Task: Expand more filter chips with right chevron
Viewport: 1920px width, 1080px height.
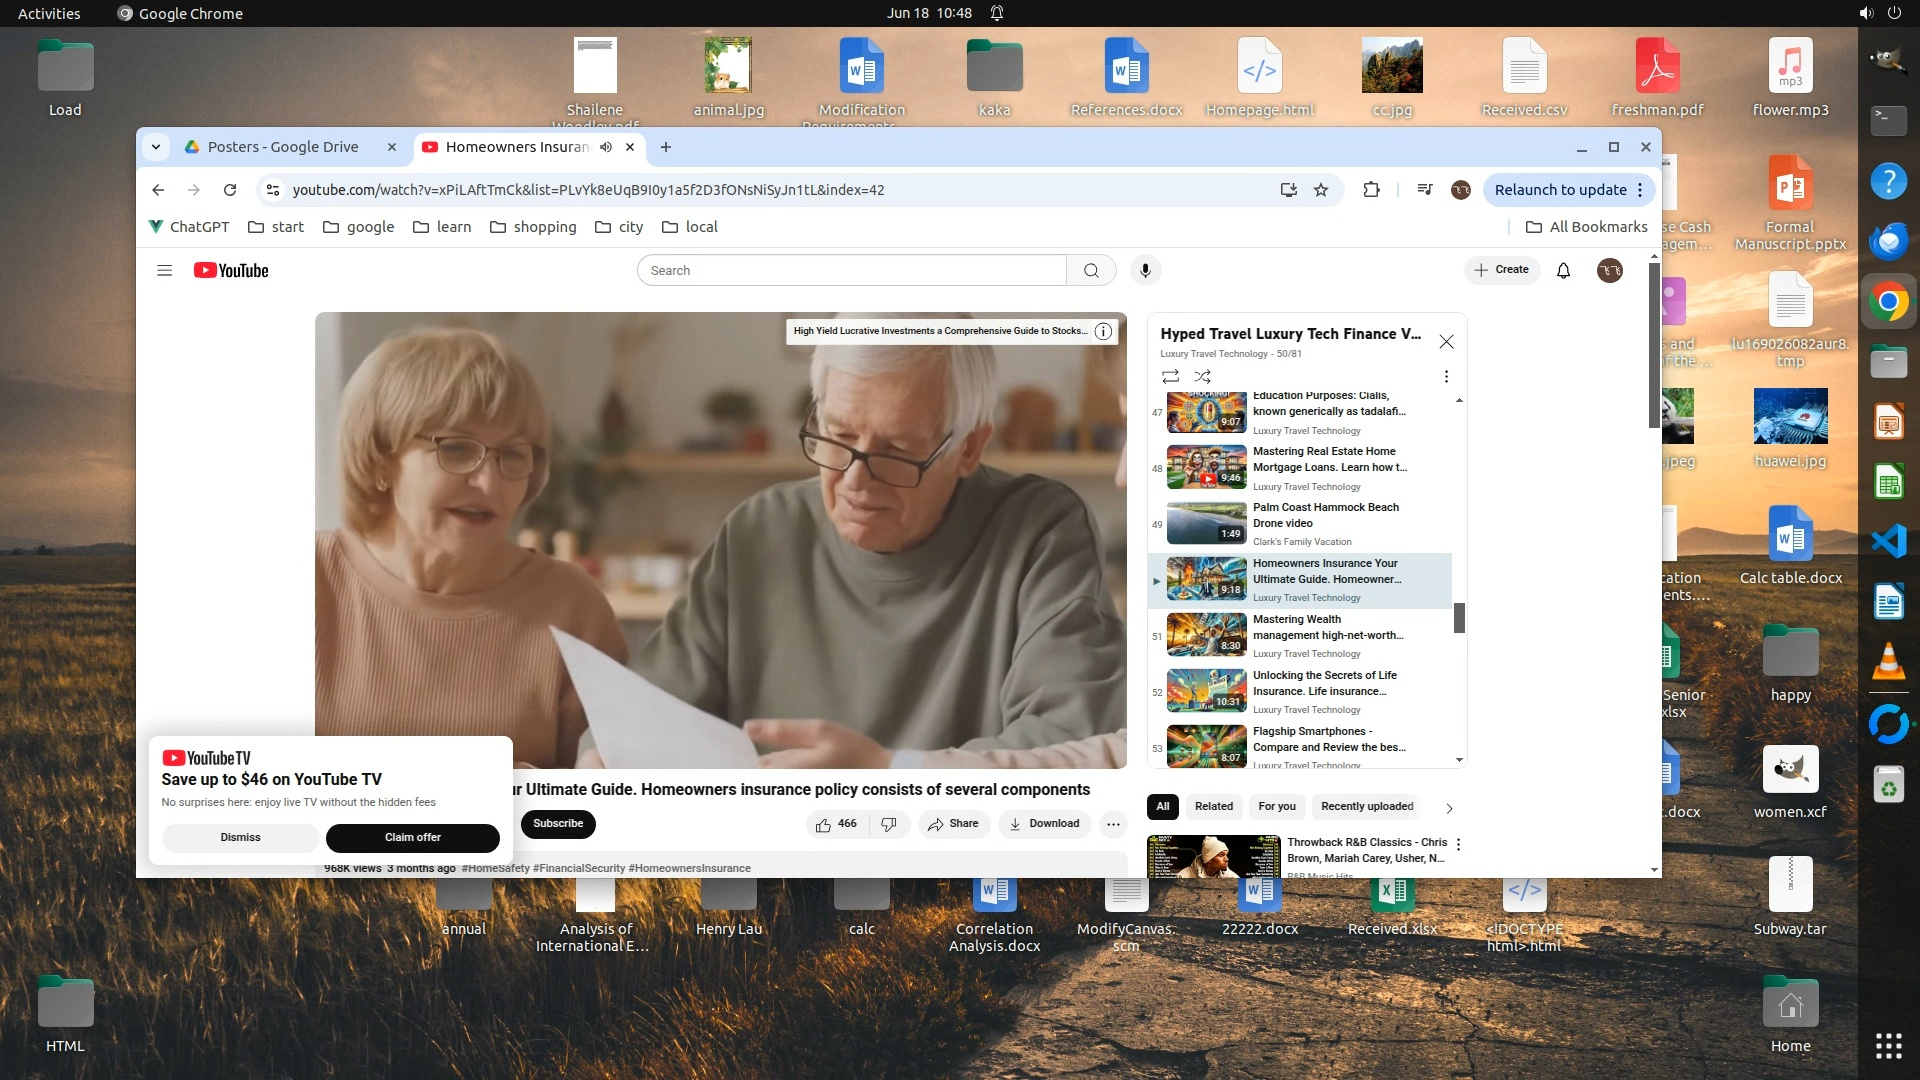Action: pos(1449,808)
